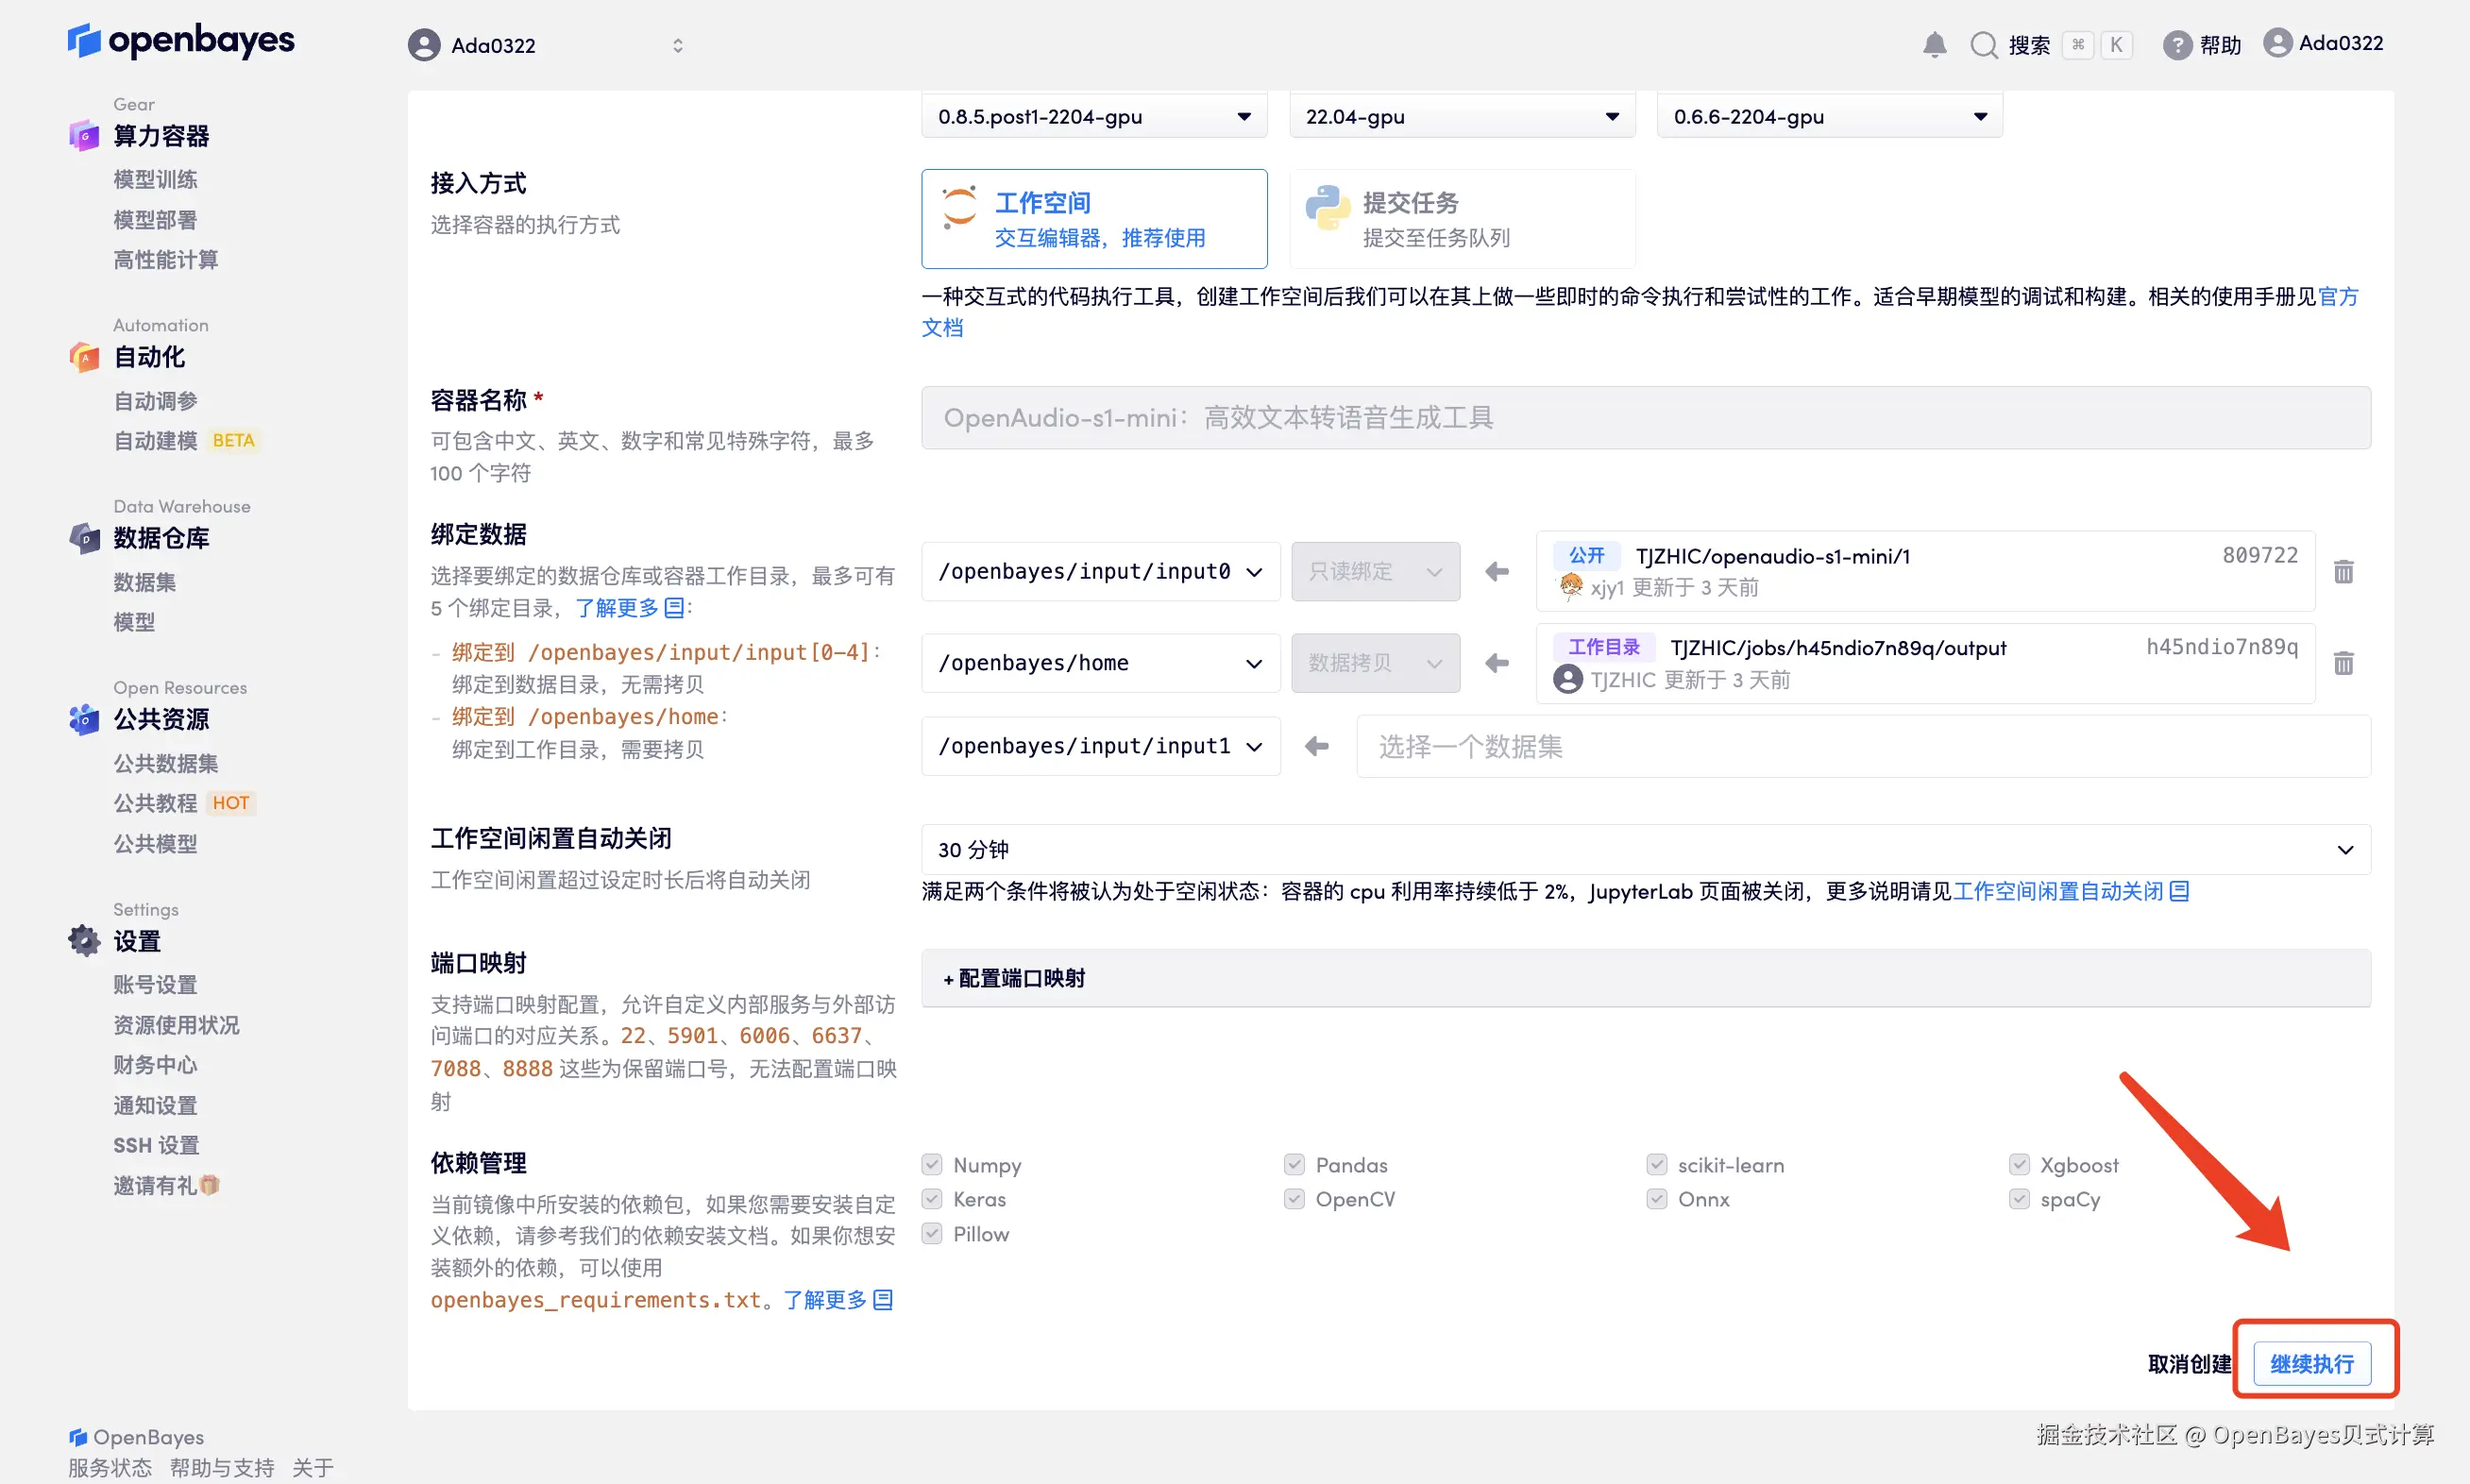Click the notification bell icon
2470x1484 pixels.
(1934, 45)
